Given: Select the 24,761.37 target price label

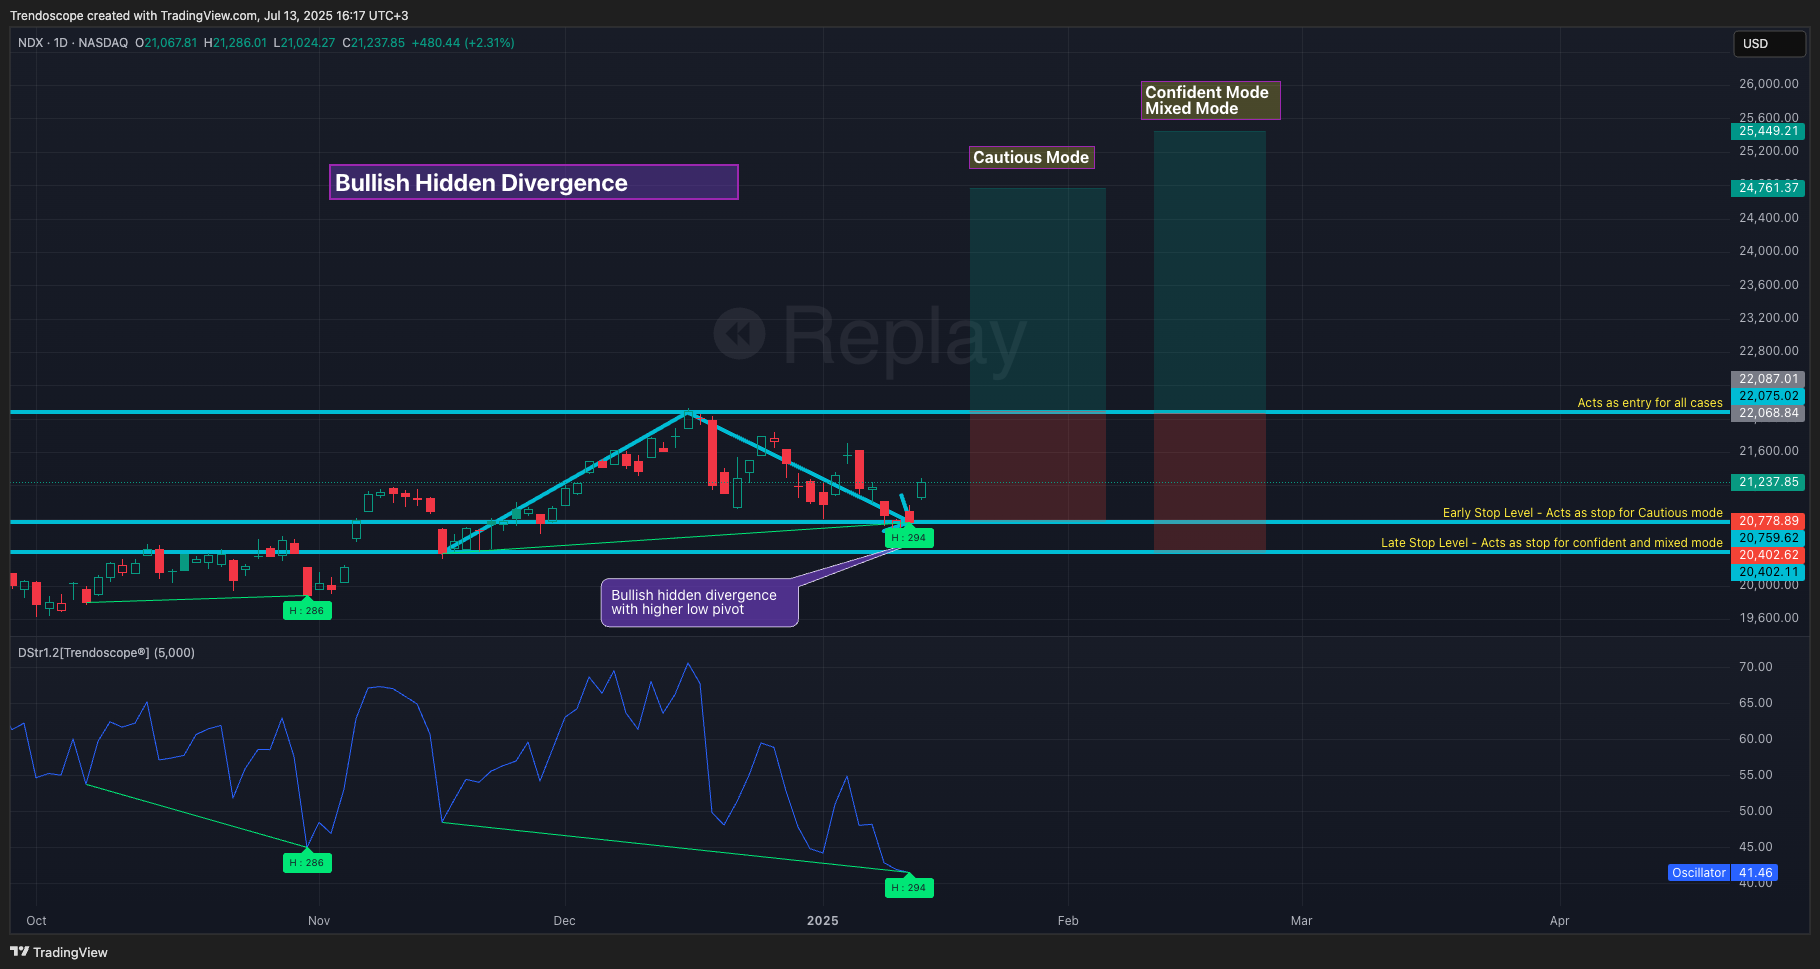Looking at the screenshot, I should click(1768, 188).
